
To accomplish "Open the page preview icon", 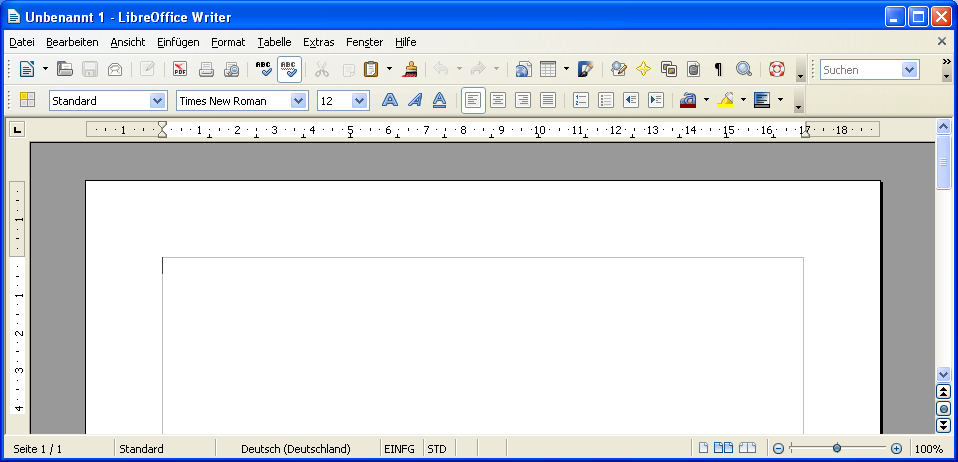I will pos(232,69).
